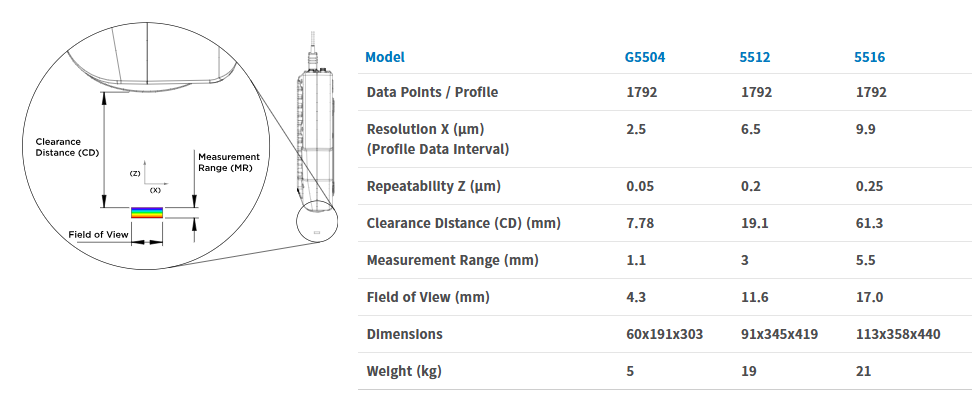Select the Weight (kg) row label

tap(404, 371)
